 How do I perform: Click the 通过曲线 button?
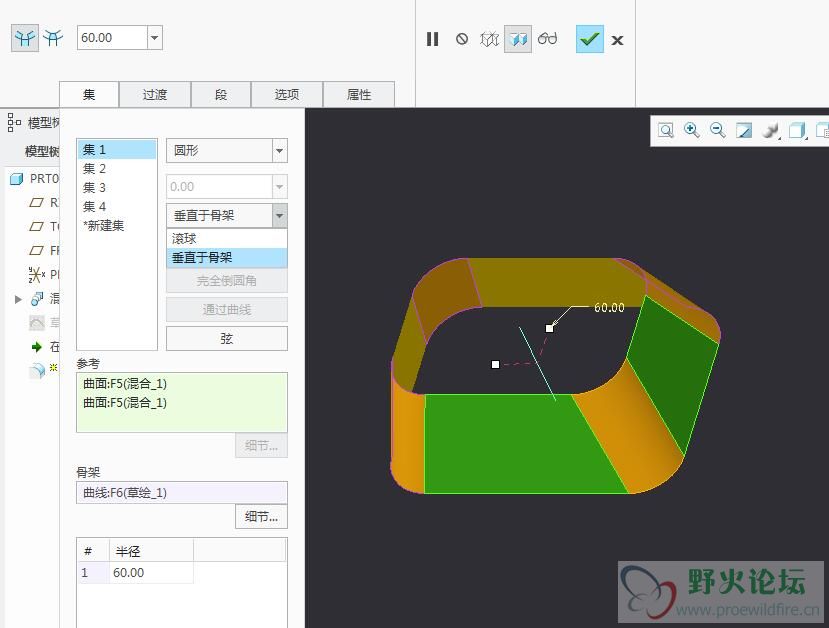pyautogui.click(x=227, y=310)
